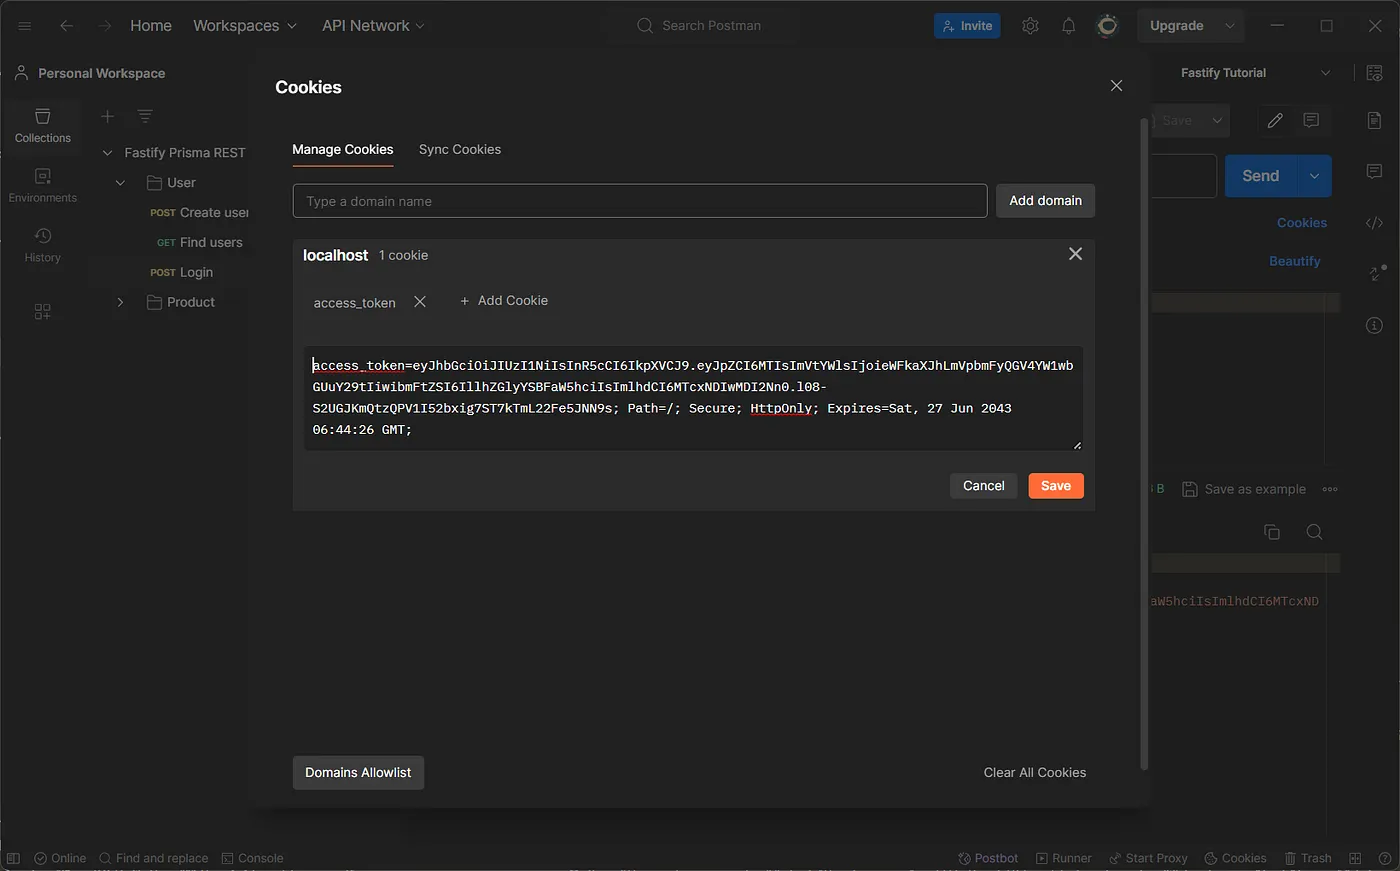
Task: Open Workspaces dropdown menu
Action: 245,26
